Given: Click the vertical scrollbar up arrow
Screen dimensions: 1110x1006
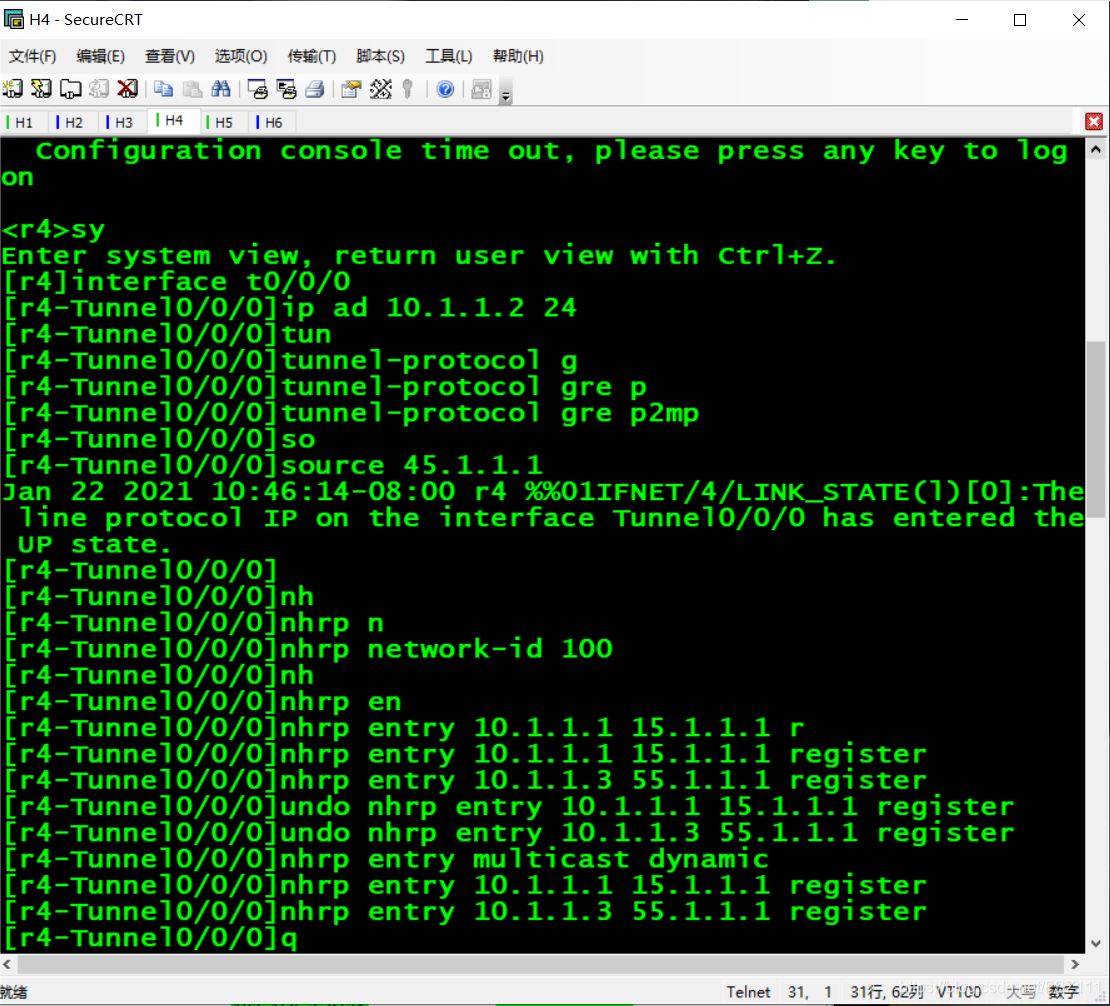Looking at the screenshot, I should (x=1096, y=149).
